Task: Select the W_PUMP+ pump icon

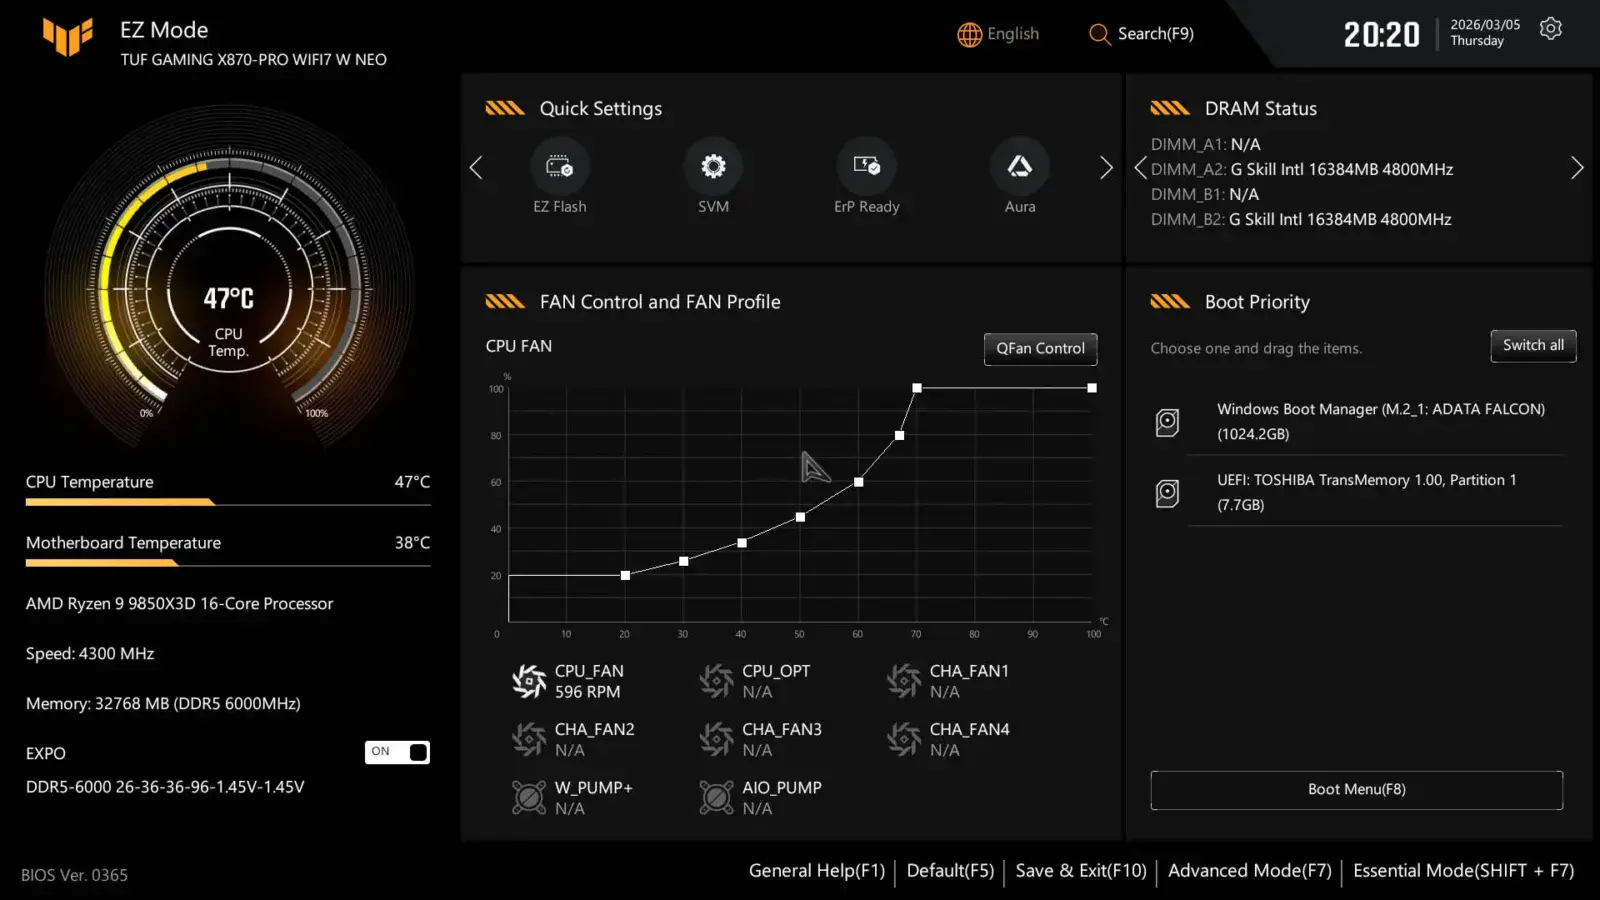Action: point(529,797)
